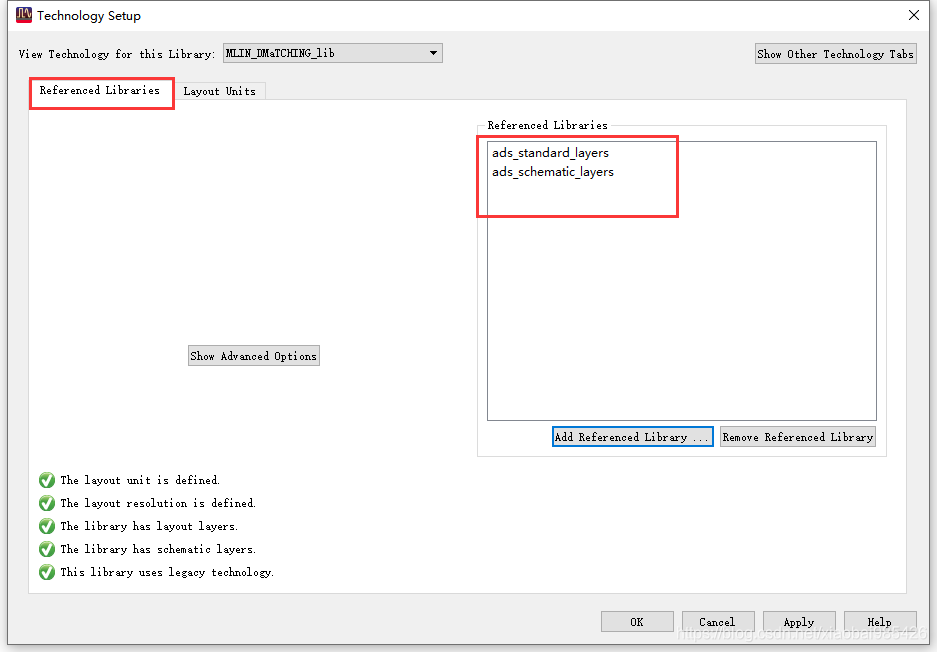Click the Technology Setup title bar icon
This screenshot has height=652, width=937.
tap(24, 15)
